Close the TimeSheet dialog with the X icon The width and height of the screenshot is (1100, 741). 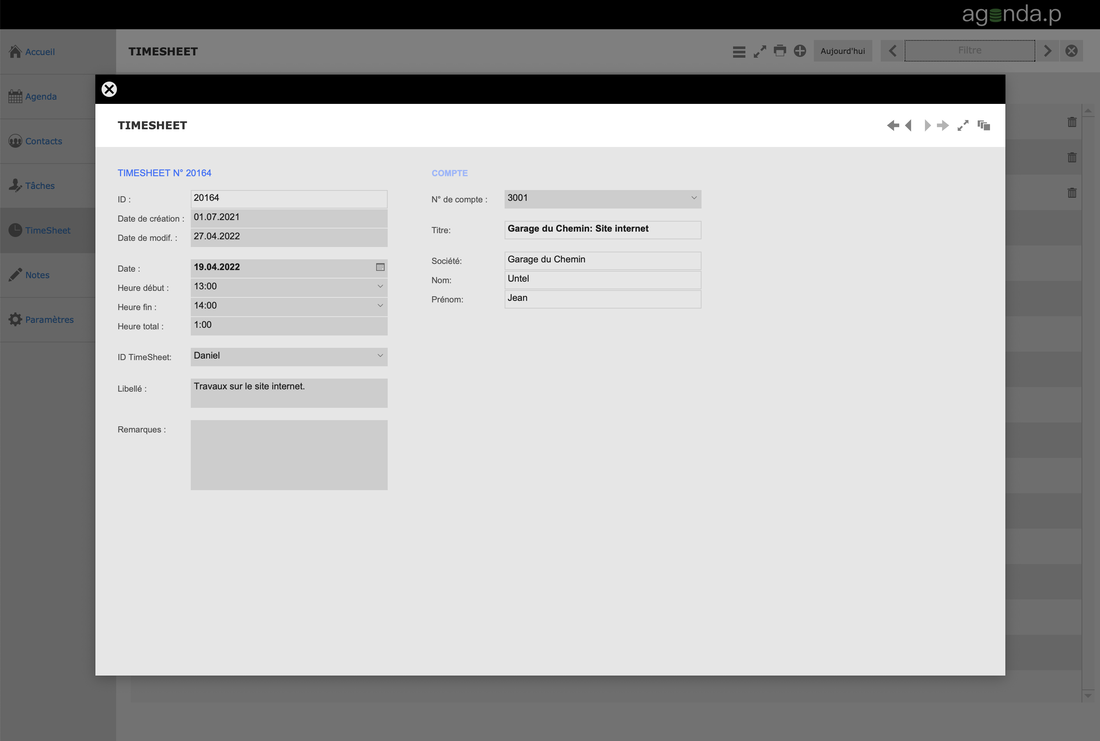(109, 89)
